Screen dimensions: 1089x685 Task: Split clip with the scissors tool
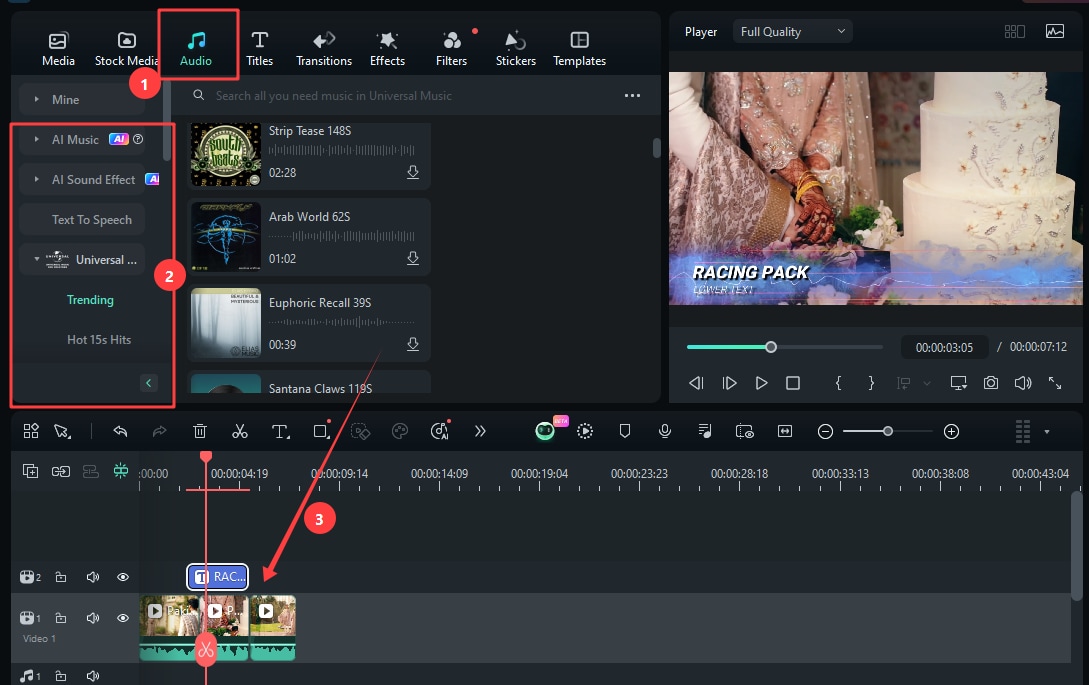240,431
